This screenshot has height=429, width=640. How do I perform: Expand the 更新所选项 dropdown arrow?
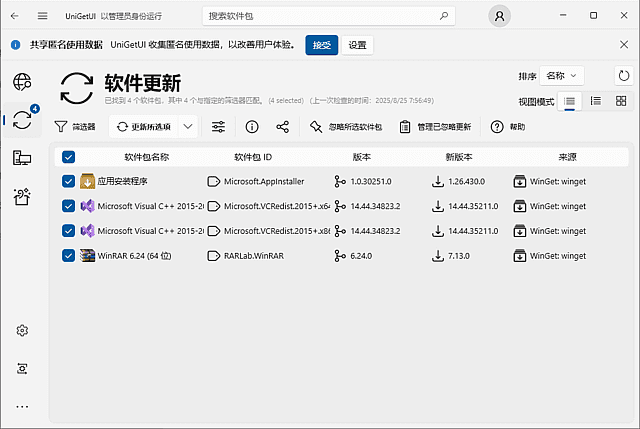(188, 127)
